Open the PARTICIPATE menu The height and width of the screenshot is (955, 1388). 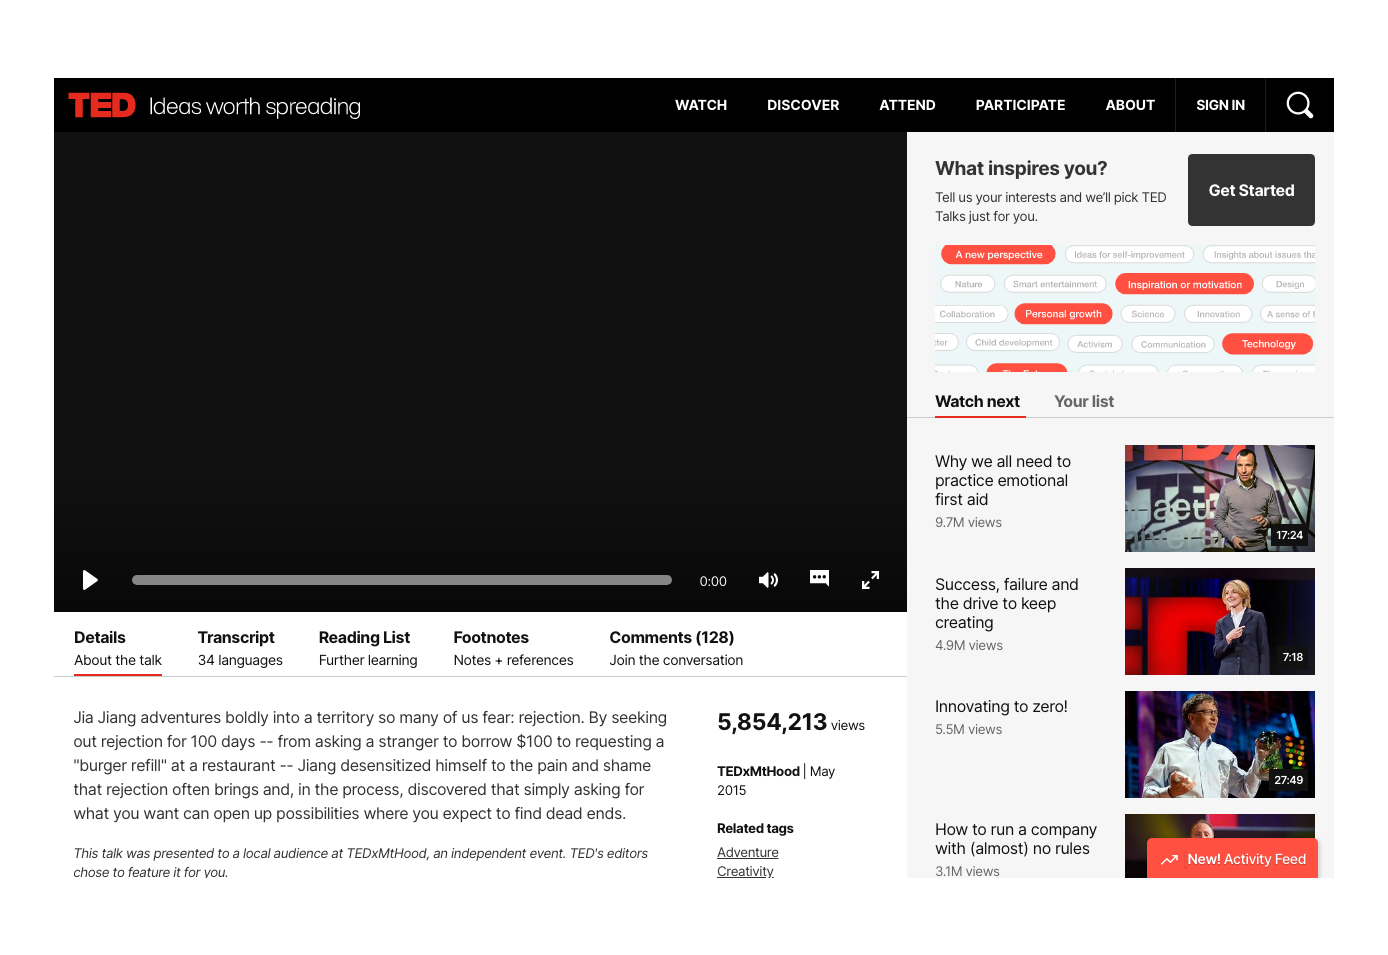tap(1020, 105)
